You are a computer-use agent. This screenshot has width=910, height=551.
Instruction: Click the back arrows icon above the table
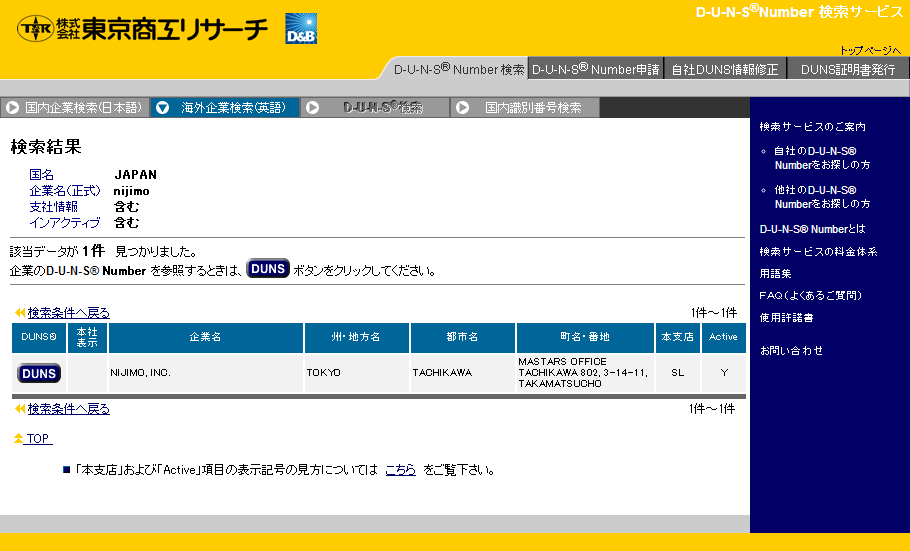pos(20,313)
